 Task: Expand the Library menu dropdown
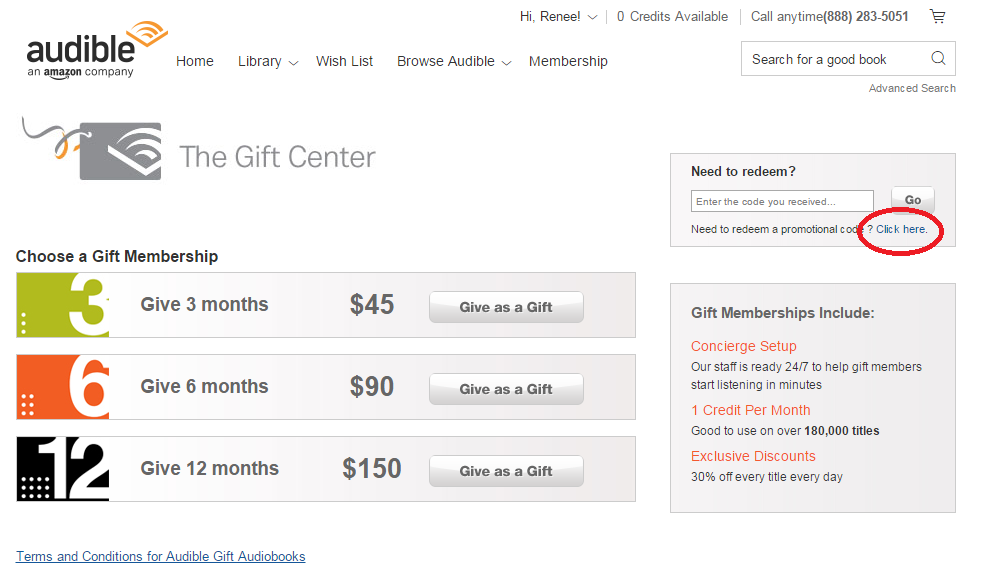268,61
